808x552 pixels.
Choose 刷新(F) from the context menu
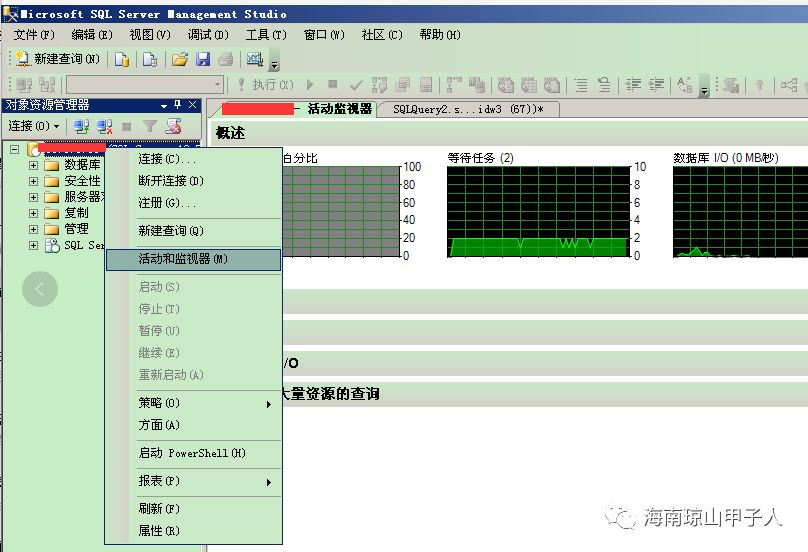194,509
